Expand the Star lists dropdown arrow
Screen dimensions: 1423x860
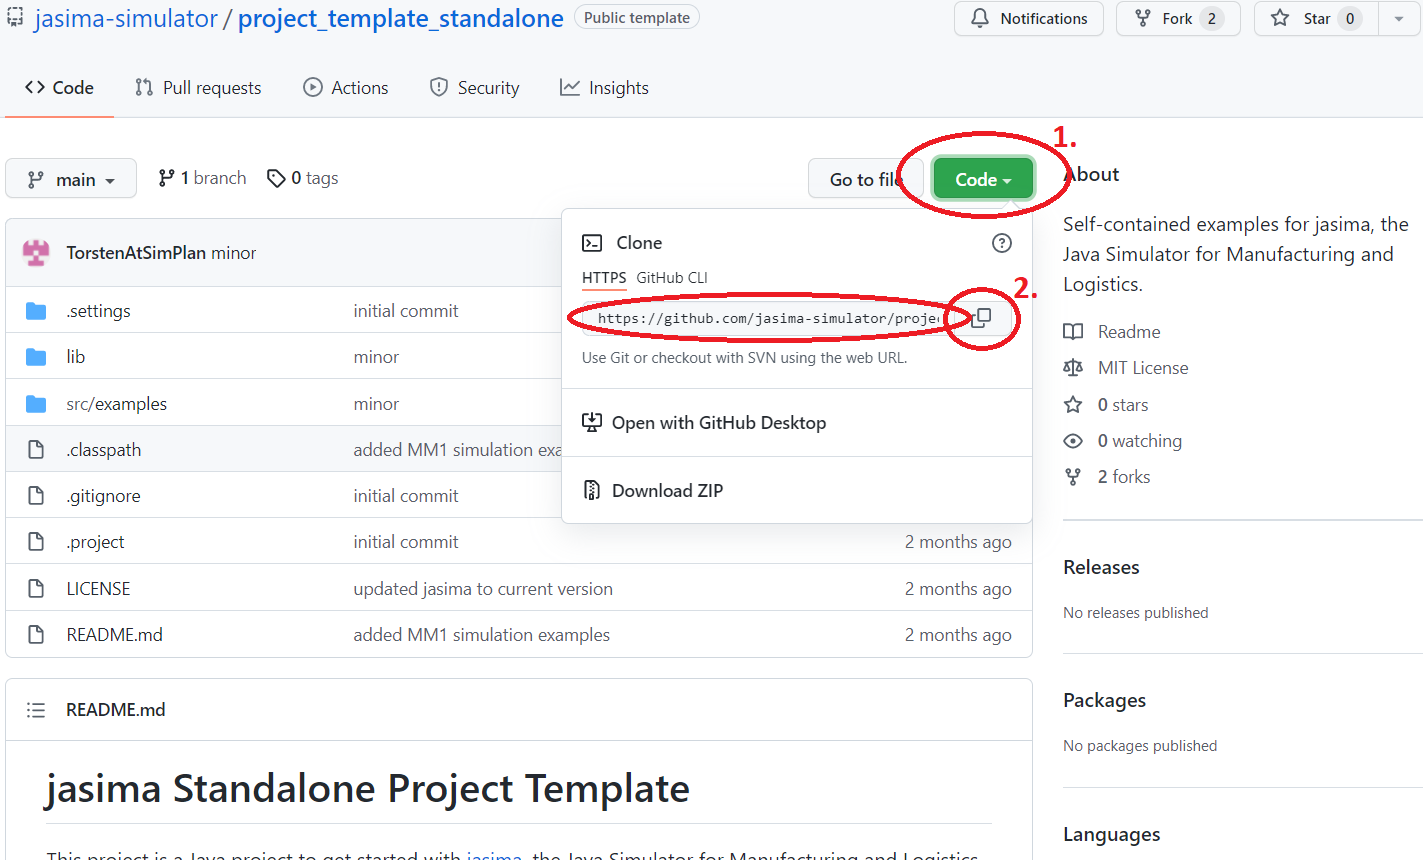(1398, 19)
